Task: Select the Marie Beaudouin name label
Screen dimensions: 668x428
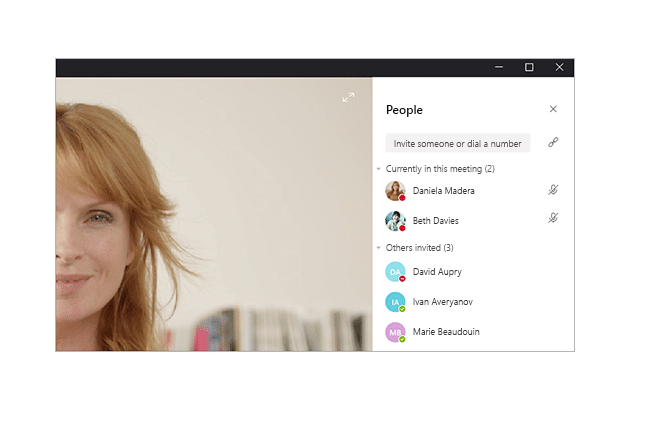Action: click(x=445, y=332)
